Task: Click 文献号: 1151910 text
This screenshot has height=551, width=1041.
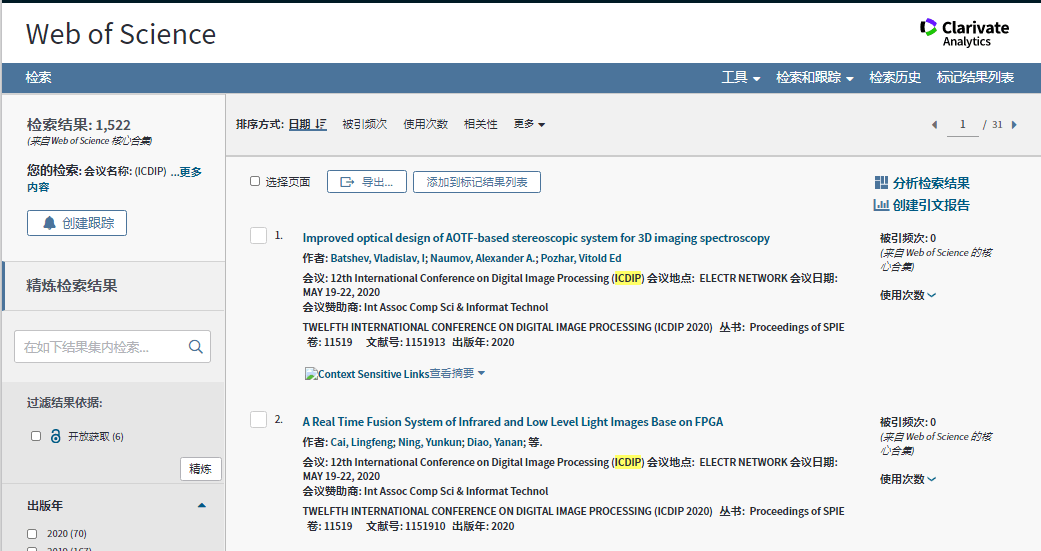Action: coord(406,526)
